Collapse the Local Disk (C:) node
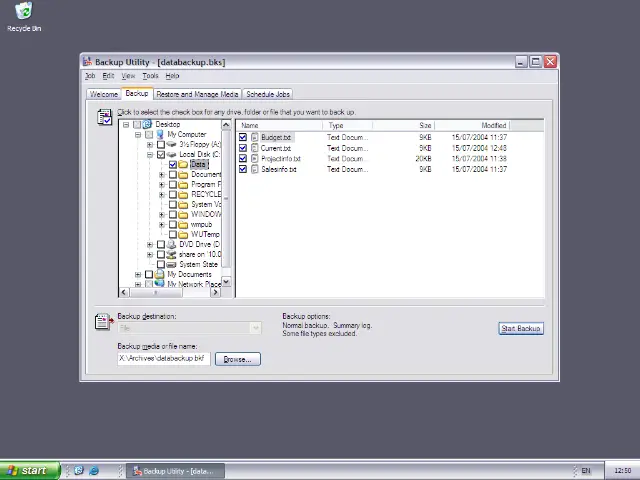Screen dimensions: 640x480 click(x=150, y=154)
